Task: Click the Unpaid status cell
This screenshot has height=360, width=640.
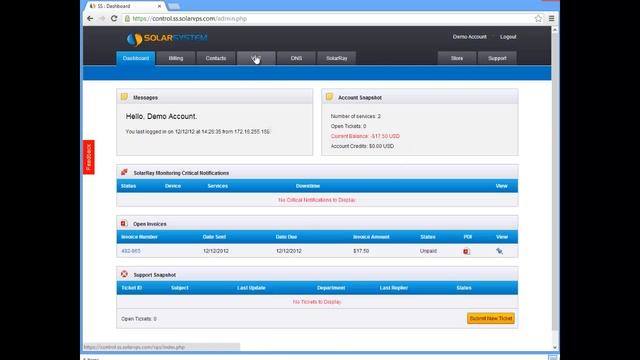Action: point(428,251)
